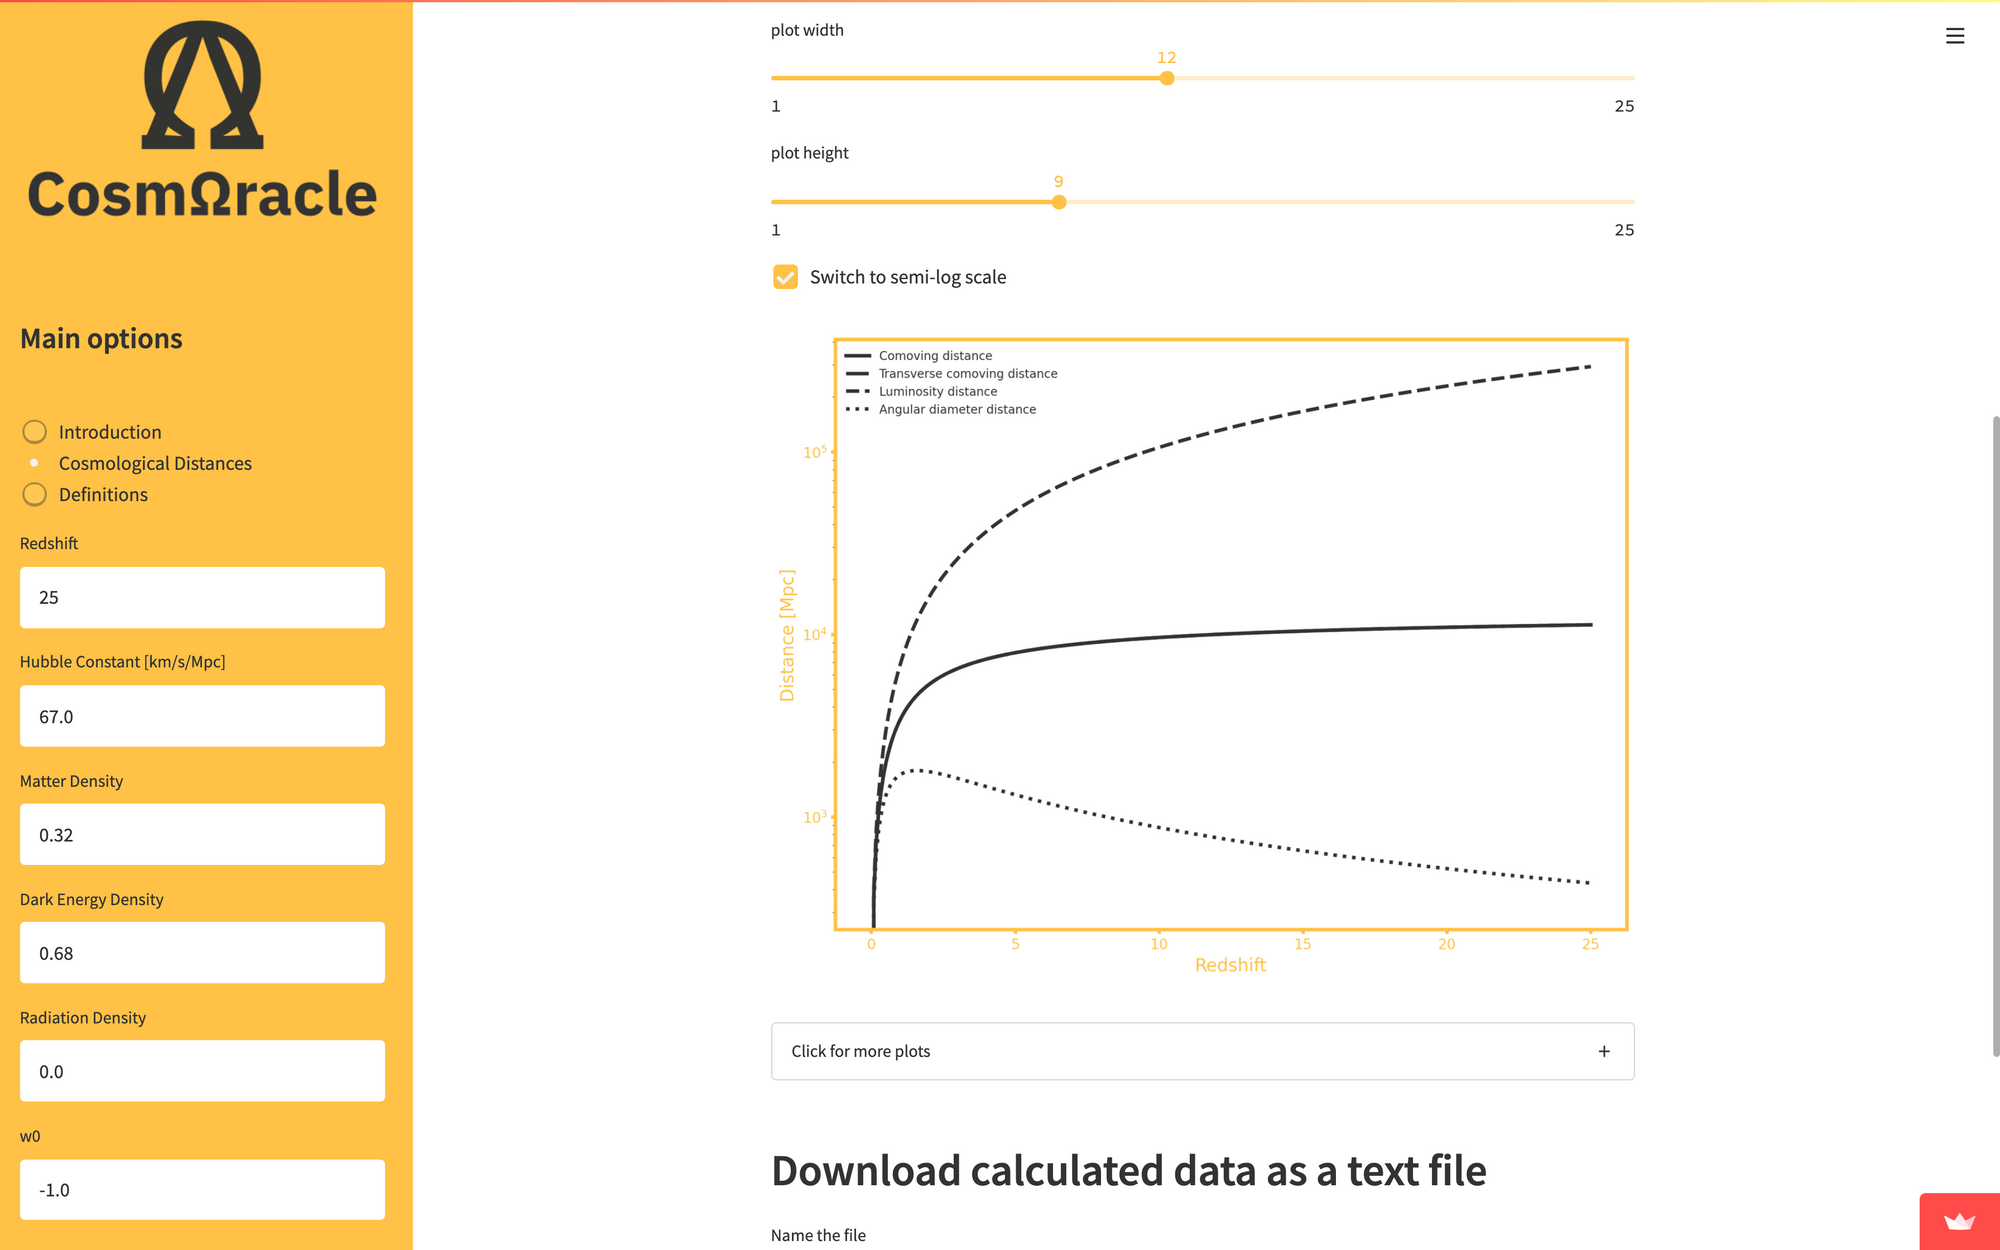Image resolution: width=2000 pixels, height=1250 pixels.
Task: Click the plot width slider handle
Action: point(1167,78)
